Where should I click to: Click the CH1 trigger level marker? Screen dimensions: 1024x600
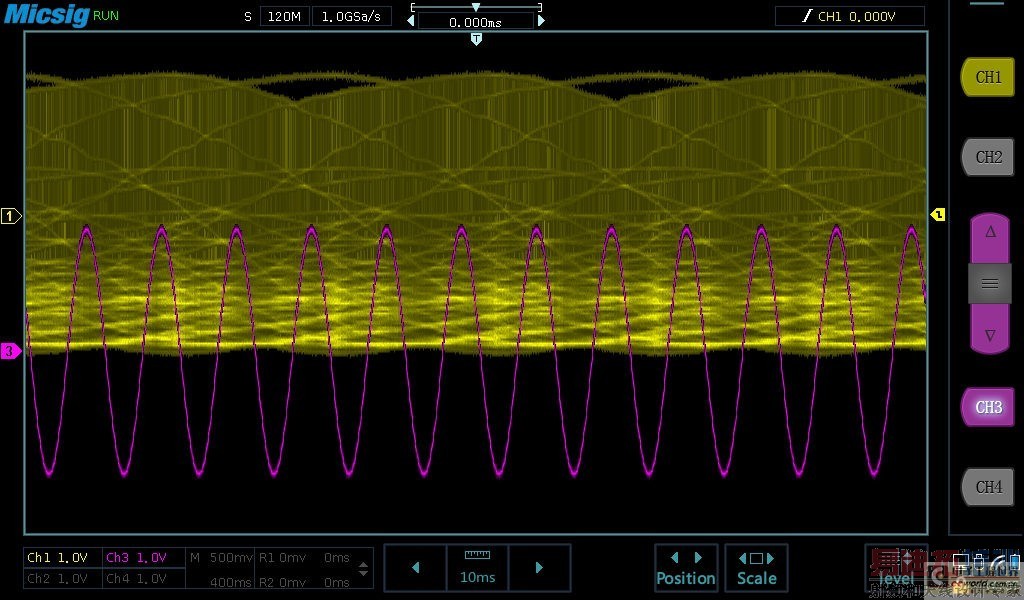pos(938,214)
